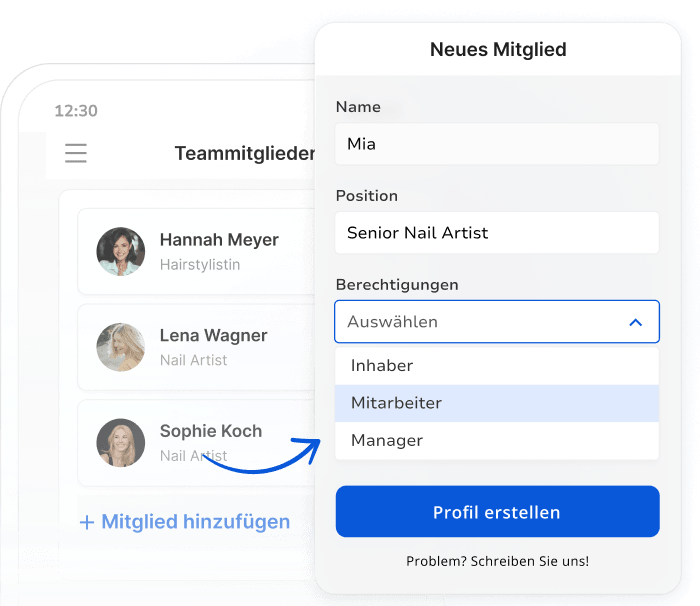Select the Hannah Meyer name text

(219, 240)
